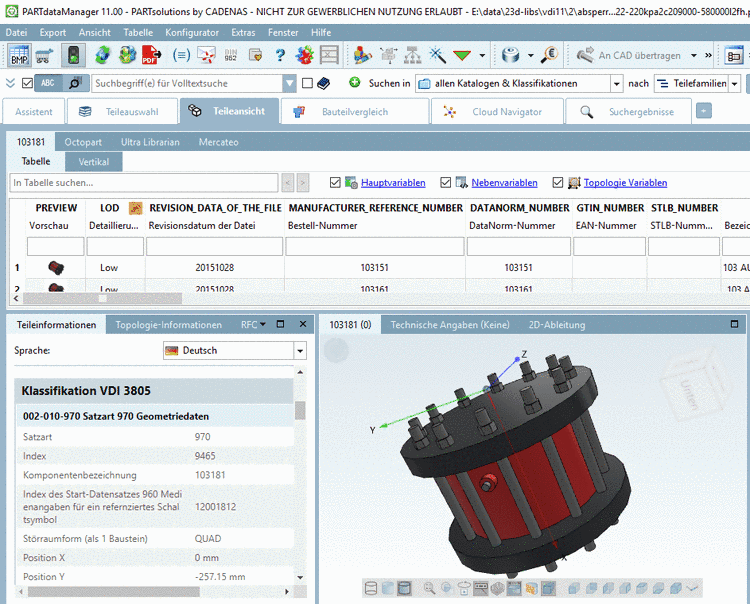Click the red envelope mail icon
750x604 pixels.
tap(207, 55)
